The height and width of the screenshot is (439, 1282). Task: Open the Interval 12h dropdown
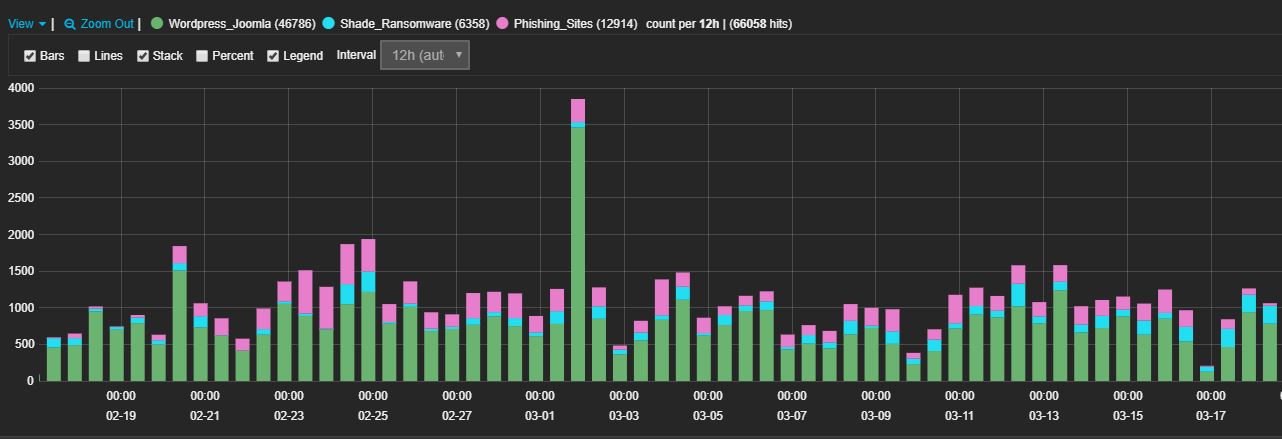[x=424, y=56]
